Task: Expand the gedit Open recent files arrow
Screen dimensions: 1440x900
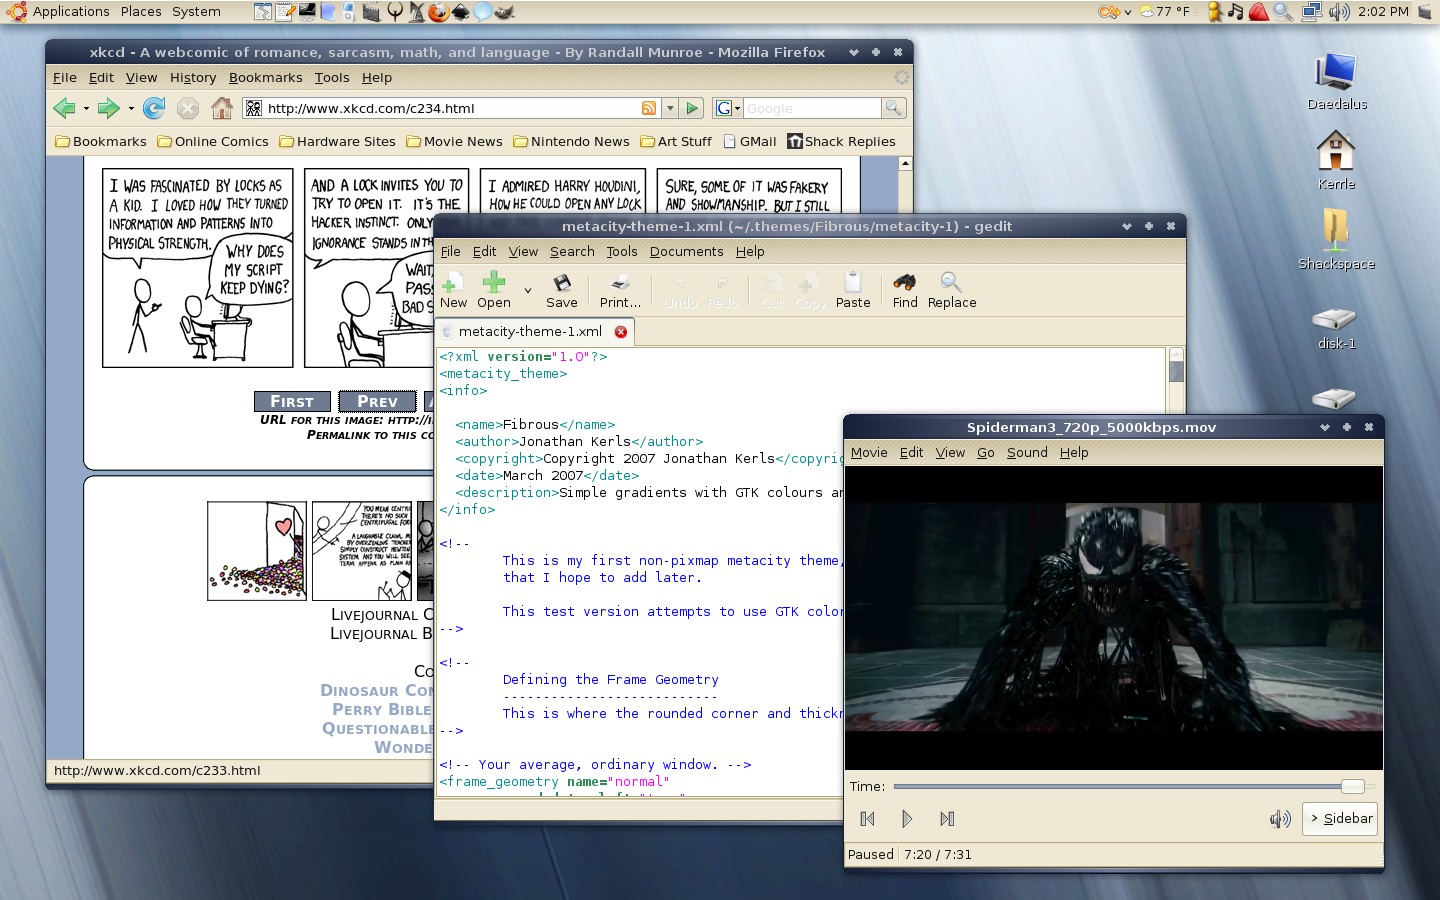Action: pos(528,291)
